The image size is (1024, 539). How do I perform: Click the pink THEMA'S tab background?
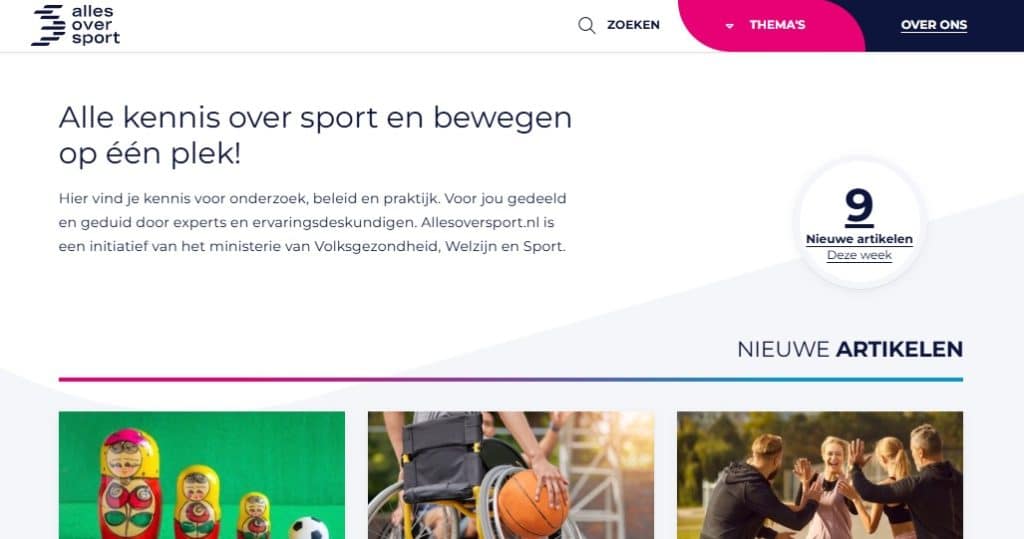point(771,25)
